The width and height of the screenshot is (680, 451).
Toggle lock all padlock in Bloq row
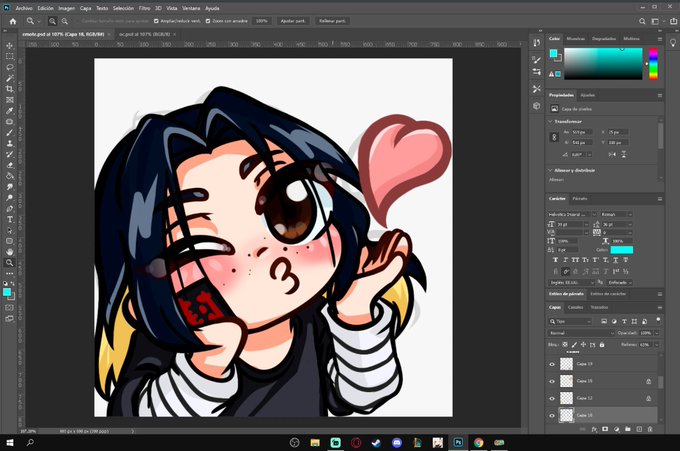point(602,345)
